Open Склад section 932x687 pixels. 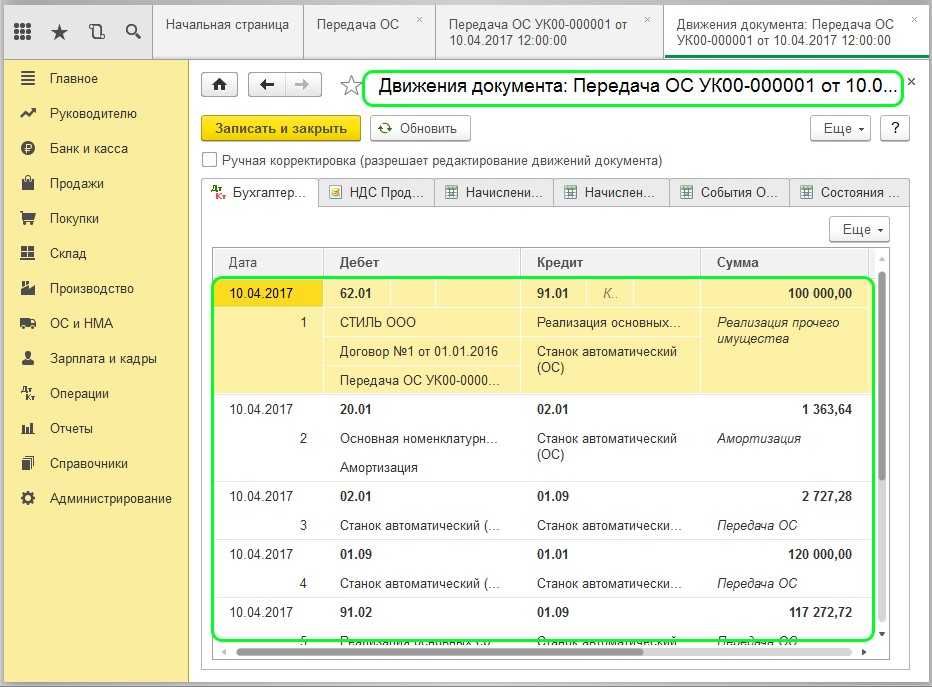[x=68, y=254]
